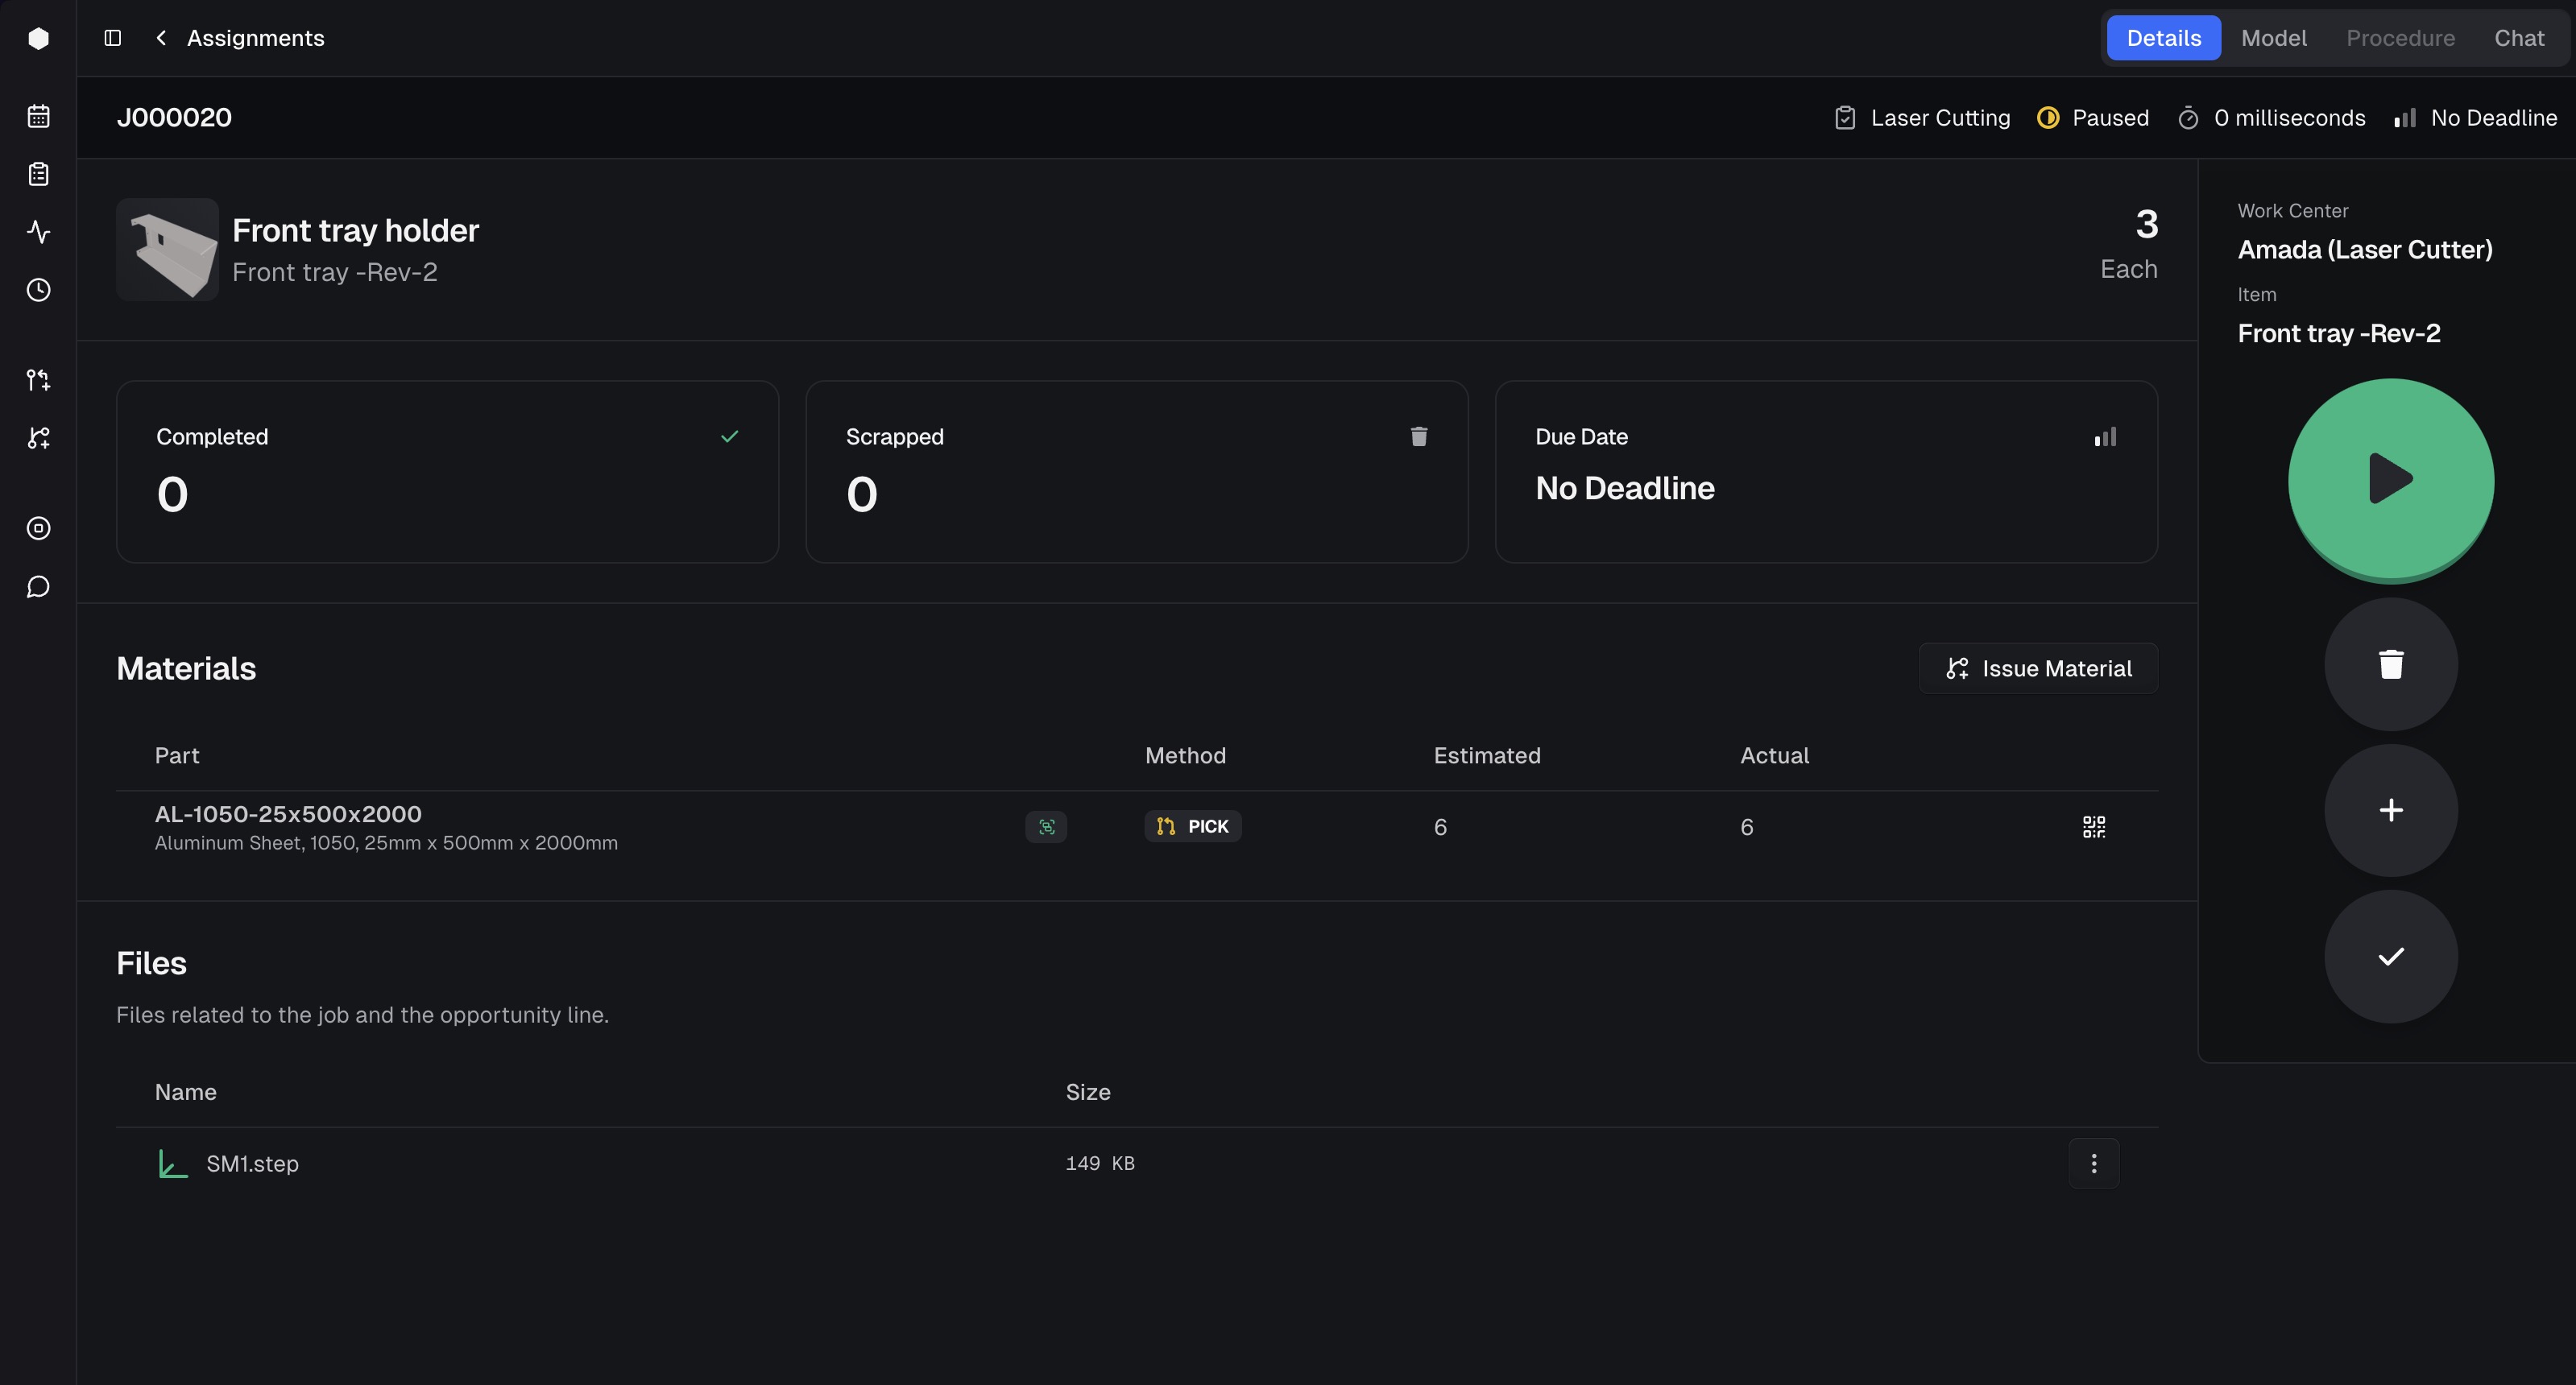
Task: Click the Paused status indicator
Action: (x=2092, y=117)
